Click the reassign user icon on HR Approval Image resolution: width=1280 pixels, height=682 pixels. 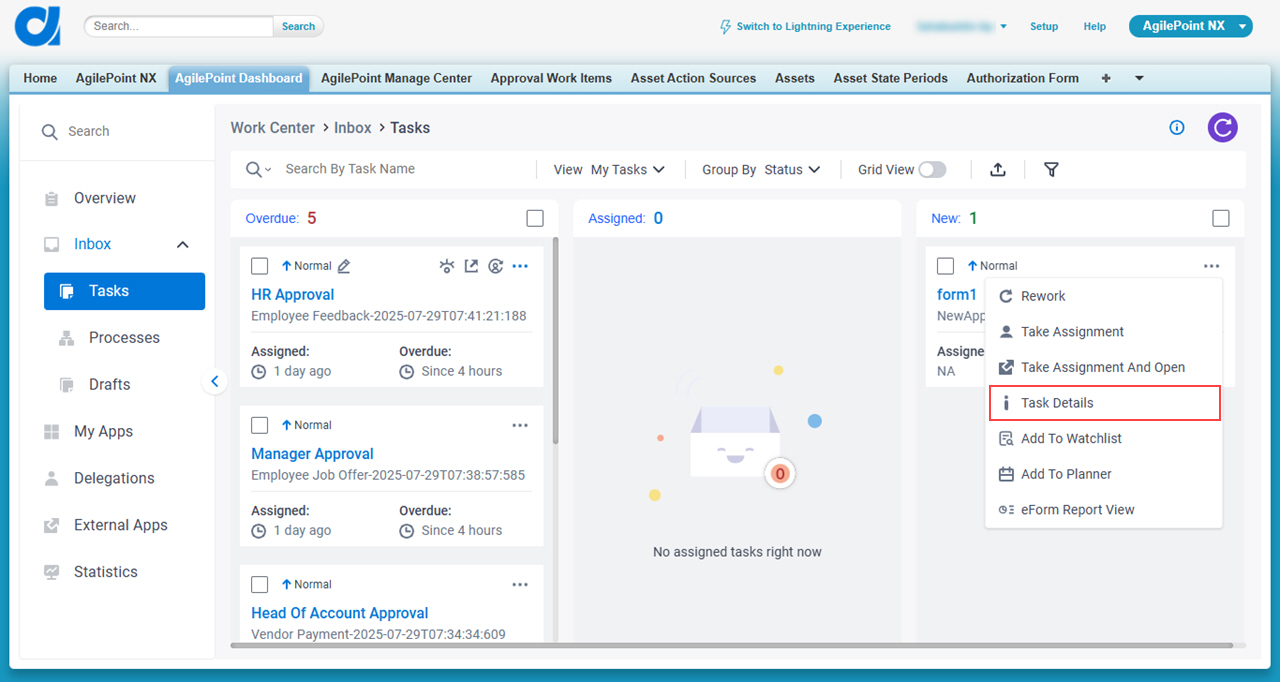coord(495,266)
